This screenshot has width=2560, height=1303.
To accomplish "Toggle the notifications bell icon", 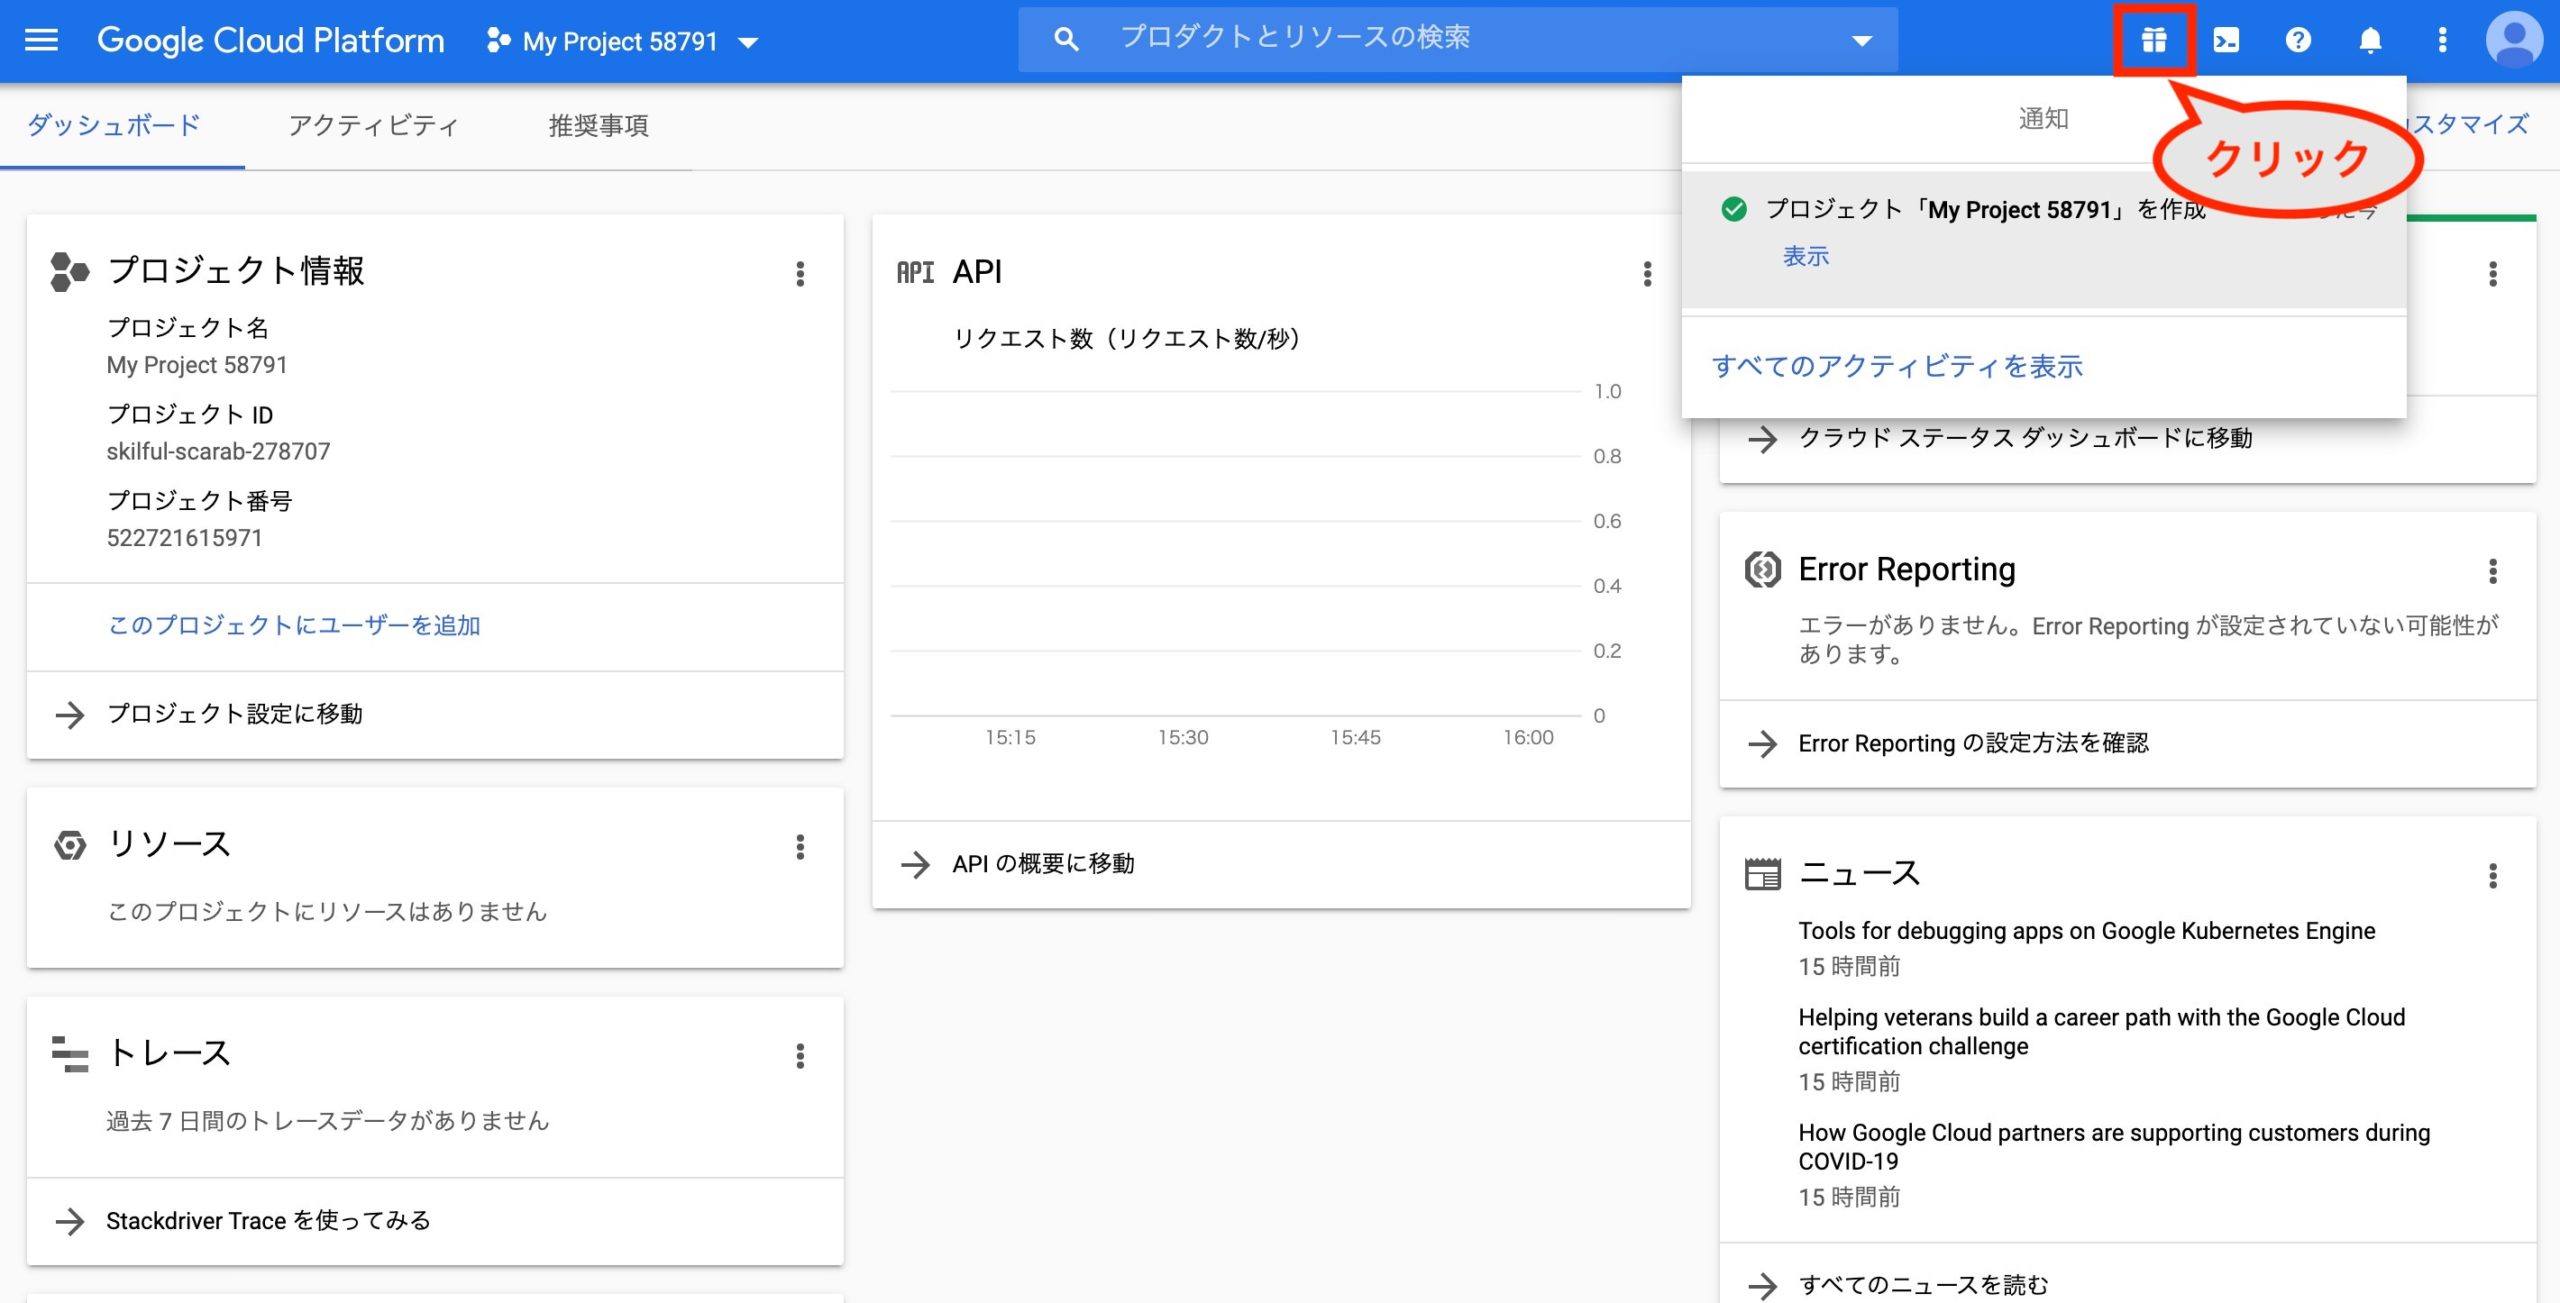I will point(2370,40).
